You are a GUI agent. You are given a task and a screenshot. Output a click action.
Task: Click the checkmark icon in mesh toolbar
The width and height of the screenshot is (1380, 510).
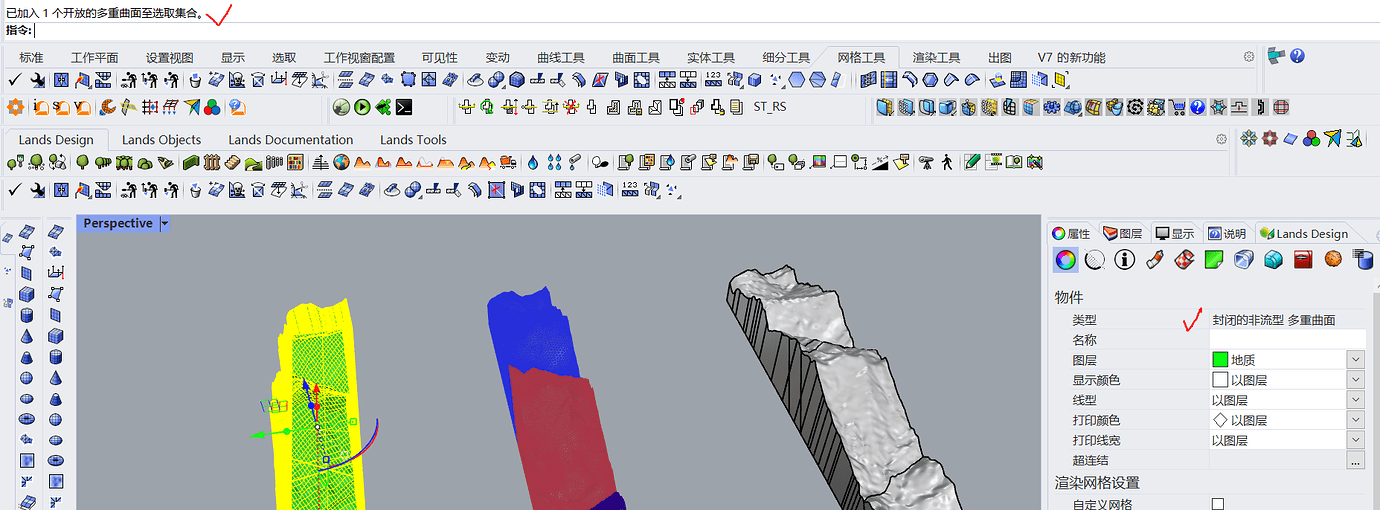(x=15, y=80)
